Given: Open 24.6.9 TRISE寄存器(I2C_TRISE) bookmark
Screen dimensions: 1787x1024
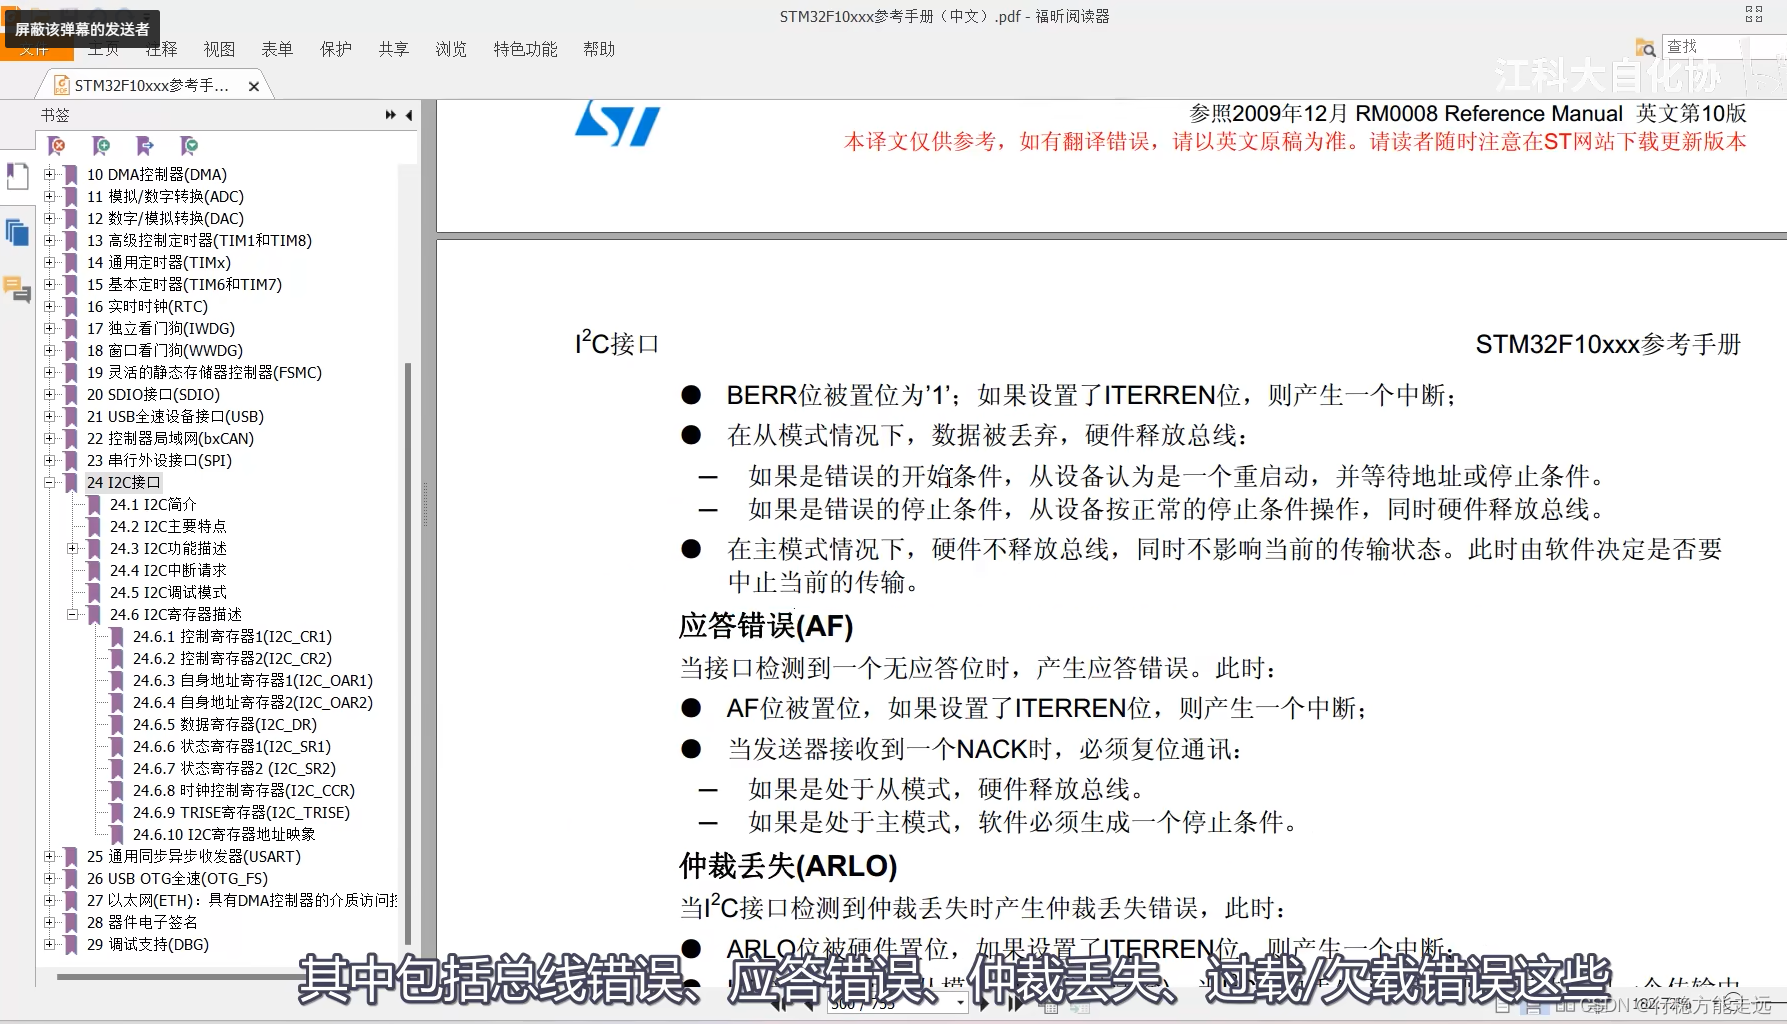Looking at the screenshot, I should point(241,812).
